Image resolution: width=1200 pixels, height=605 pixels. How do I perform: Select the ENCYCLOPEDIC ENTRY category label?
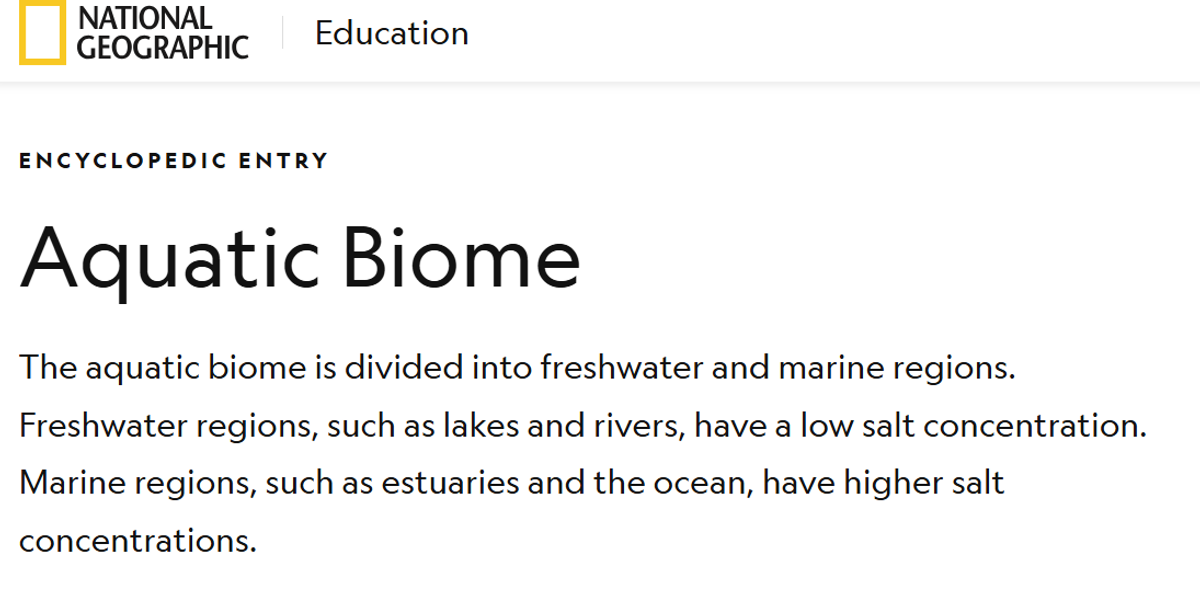173,160
